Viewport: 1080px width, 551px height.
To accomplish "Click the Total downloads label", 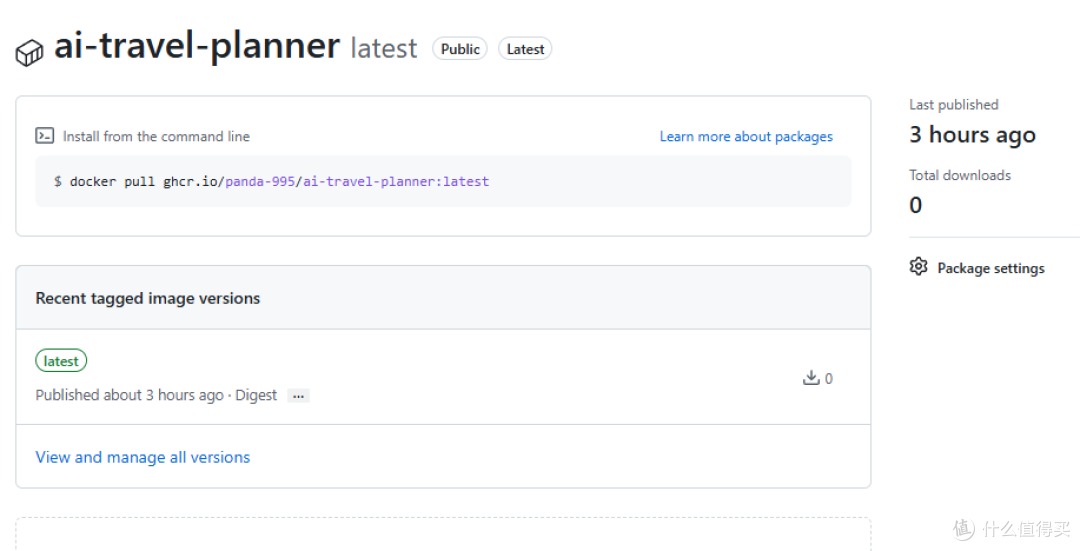I will pos(960,175).
